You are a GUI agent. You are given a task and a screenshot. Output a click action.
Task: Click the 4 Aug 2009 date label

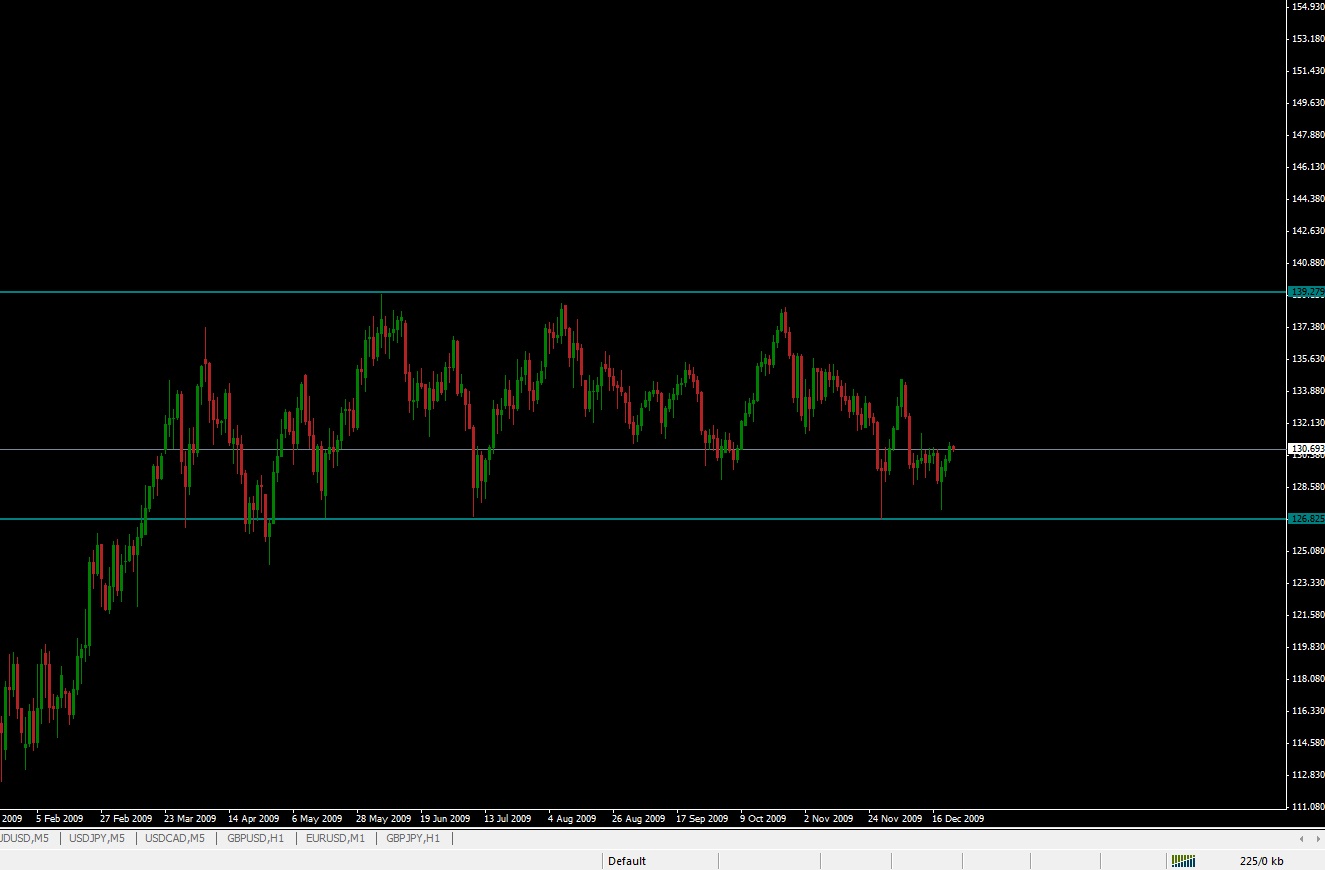(572, 818)
